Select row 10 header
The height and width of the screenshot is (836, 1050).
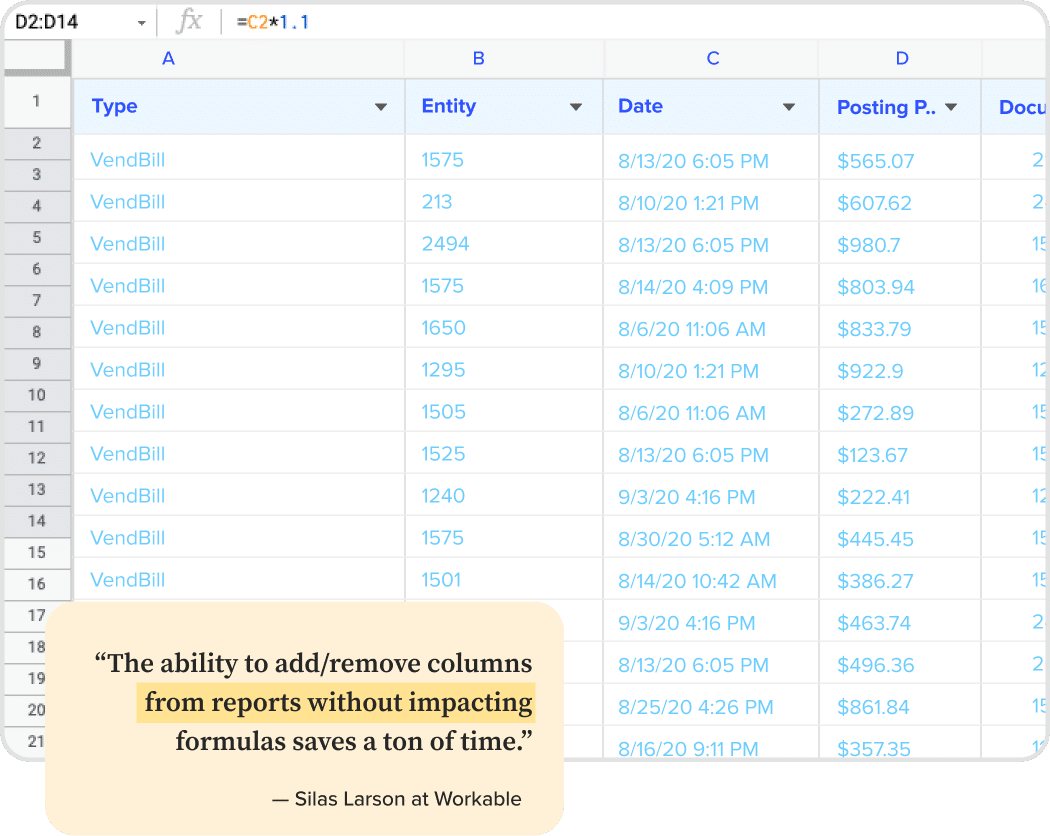pyautogui.click(x=36, y=395)
